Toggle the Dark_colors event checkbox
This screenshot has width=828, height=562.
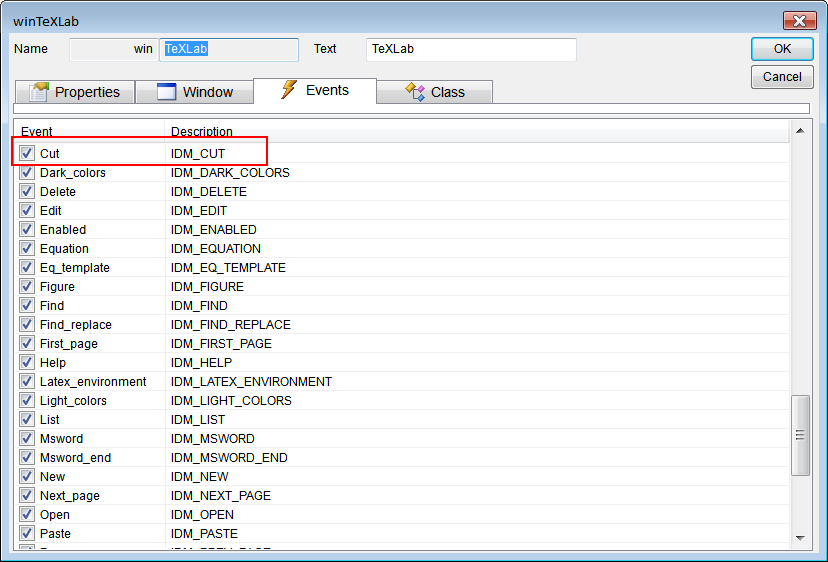[27, 172]
